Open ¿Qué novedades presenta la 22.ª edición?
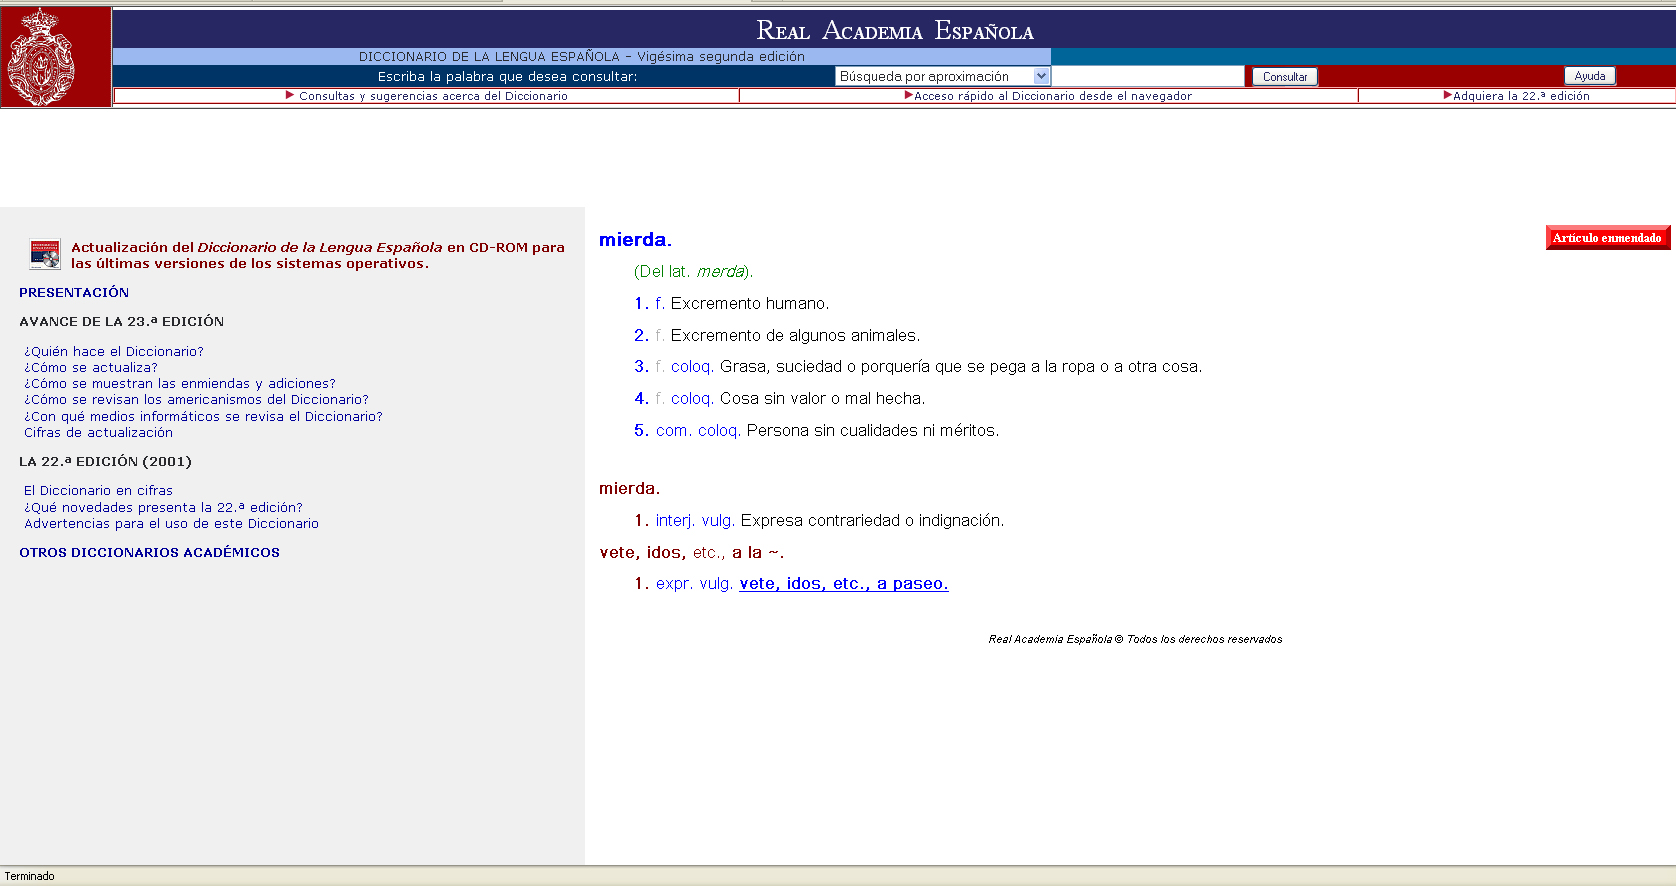This screenshot has height=886, width=1676. tap(163, 507)
